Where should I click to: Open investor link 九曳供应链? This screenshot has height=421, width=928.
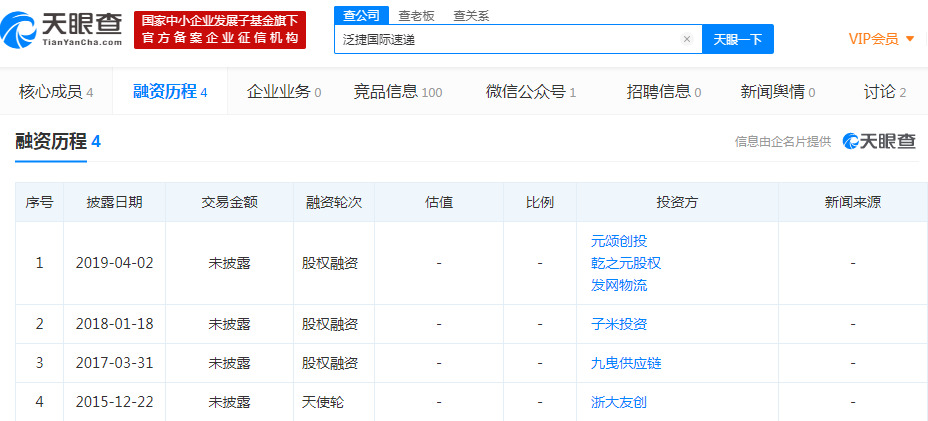(x=626, y=363)
